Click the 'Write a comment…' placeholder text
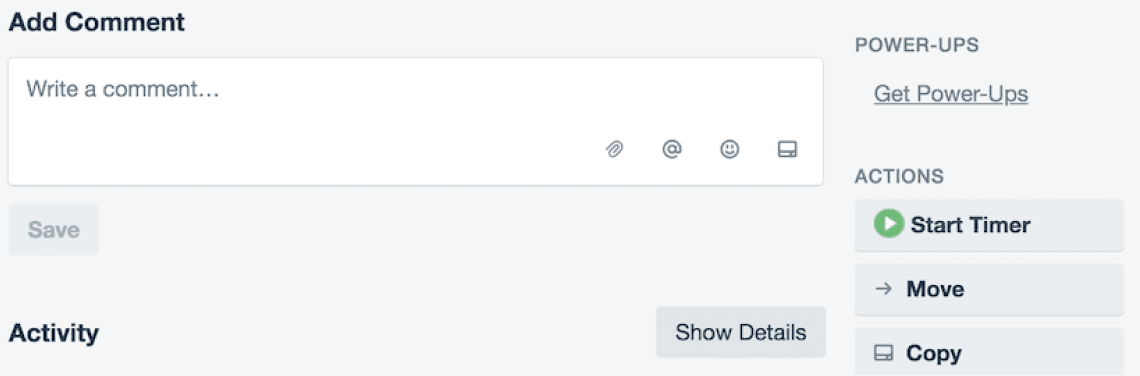 (123, 89)
